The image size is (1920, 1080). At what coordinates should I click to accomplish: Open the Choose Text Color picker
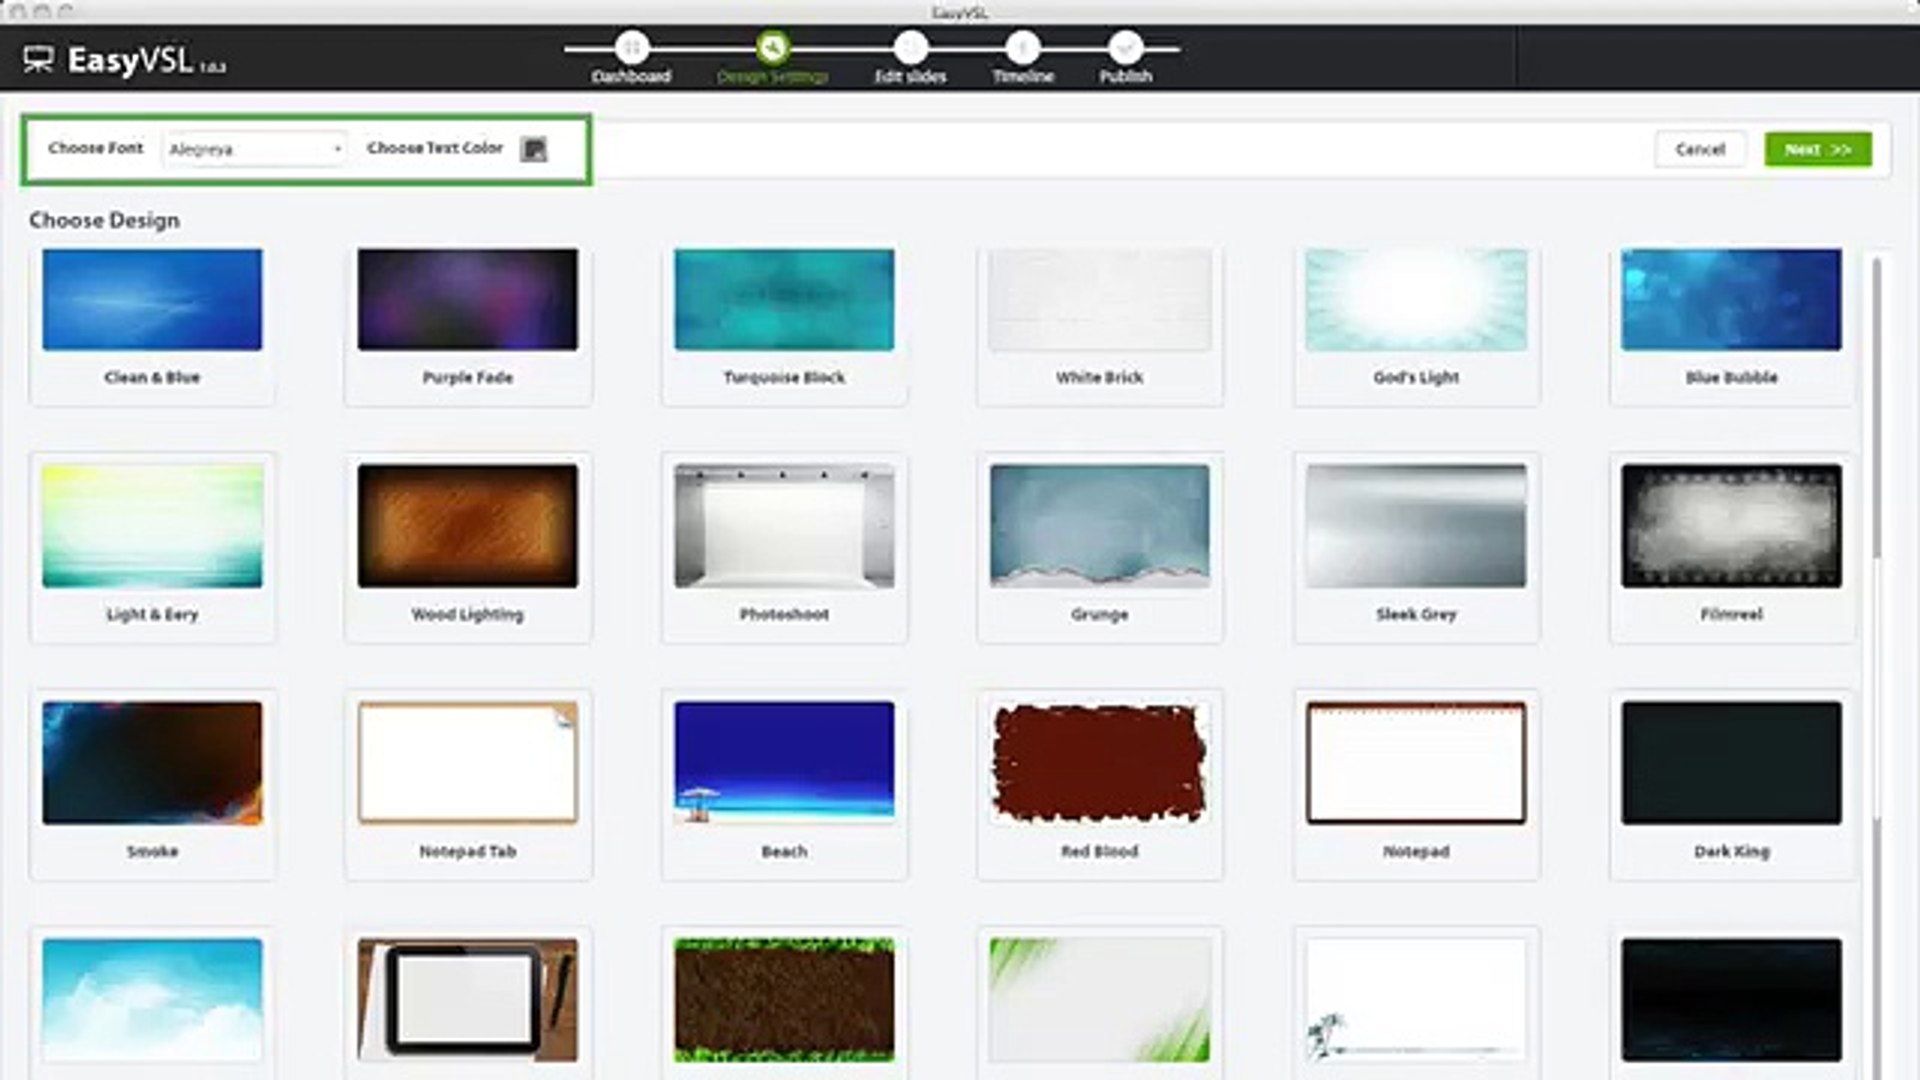(535, 149)
